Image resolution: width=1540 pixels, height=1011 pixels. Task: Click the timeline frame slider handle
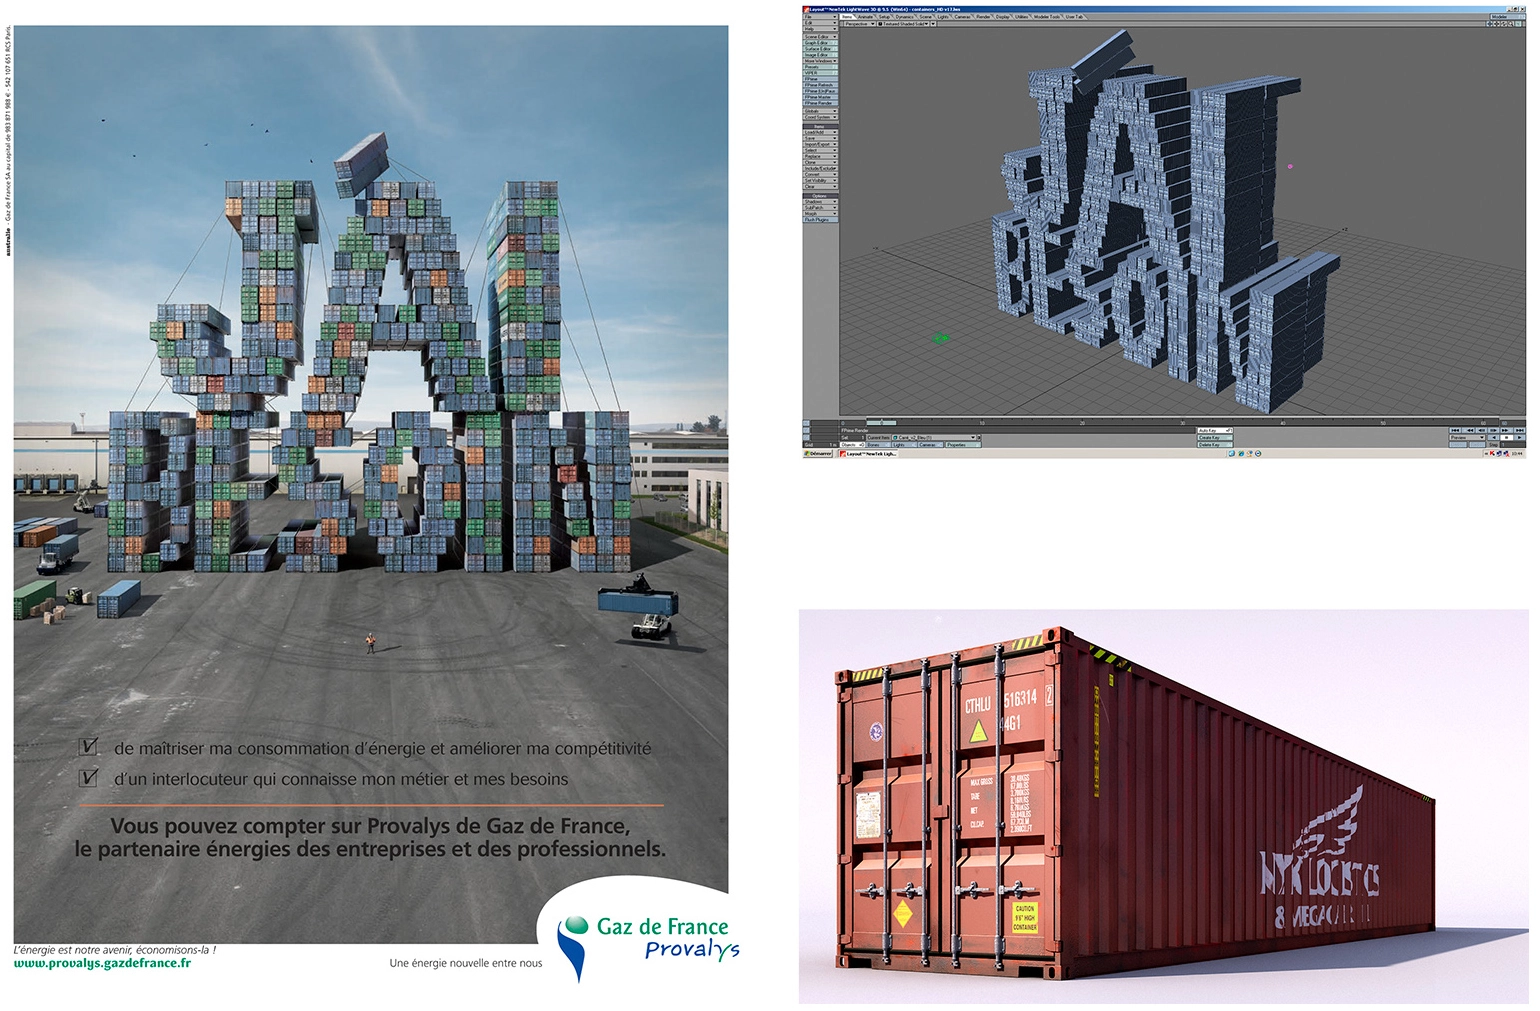click(881, 423)
